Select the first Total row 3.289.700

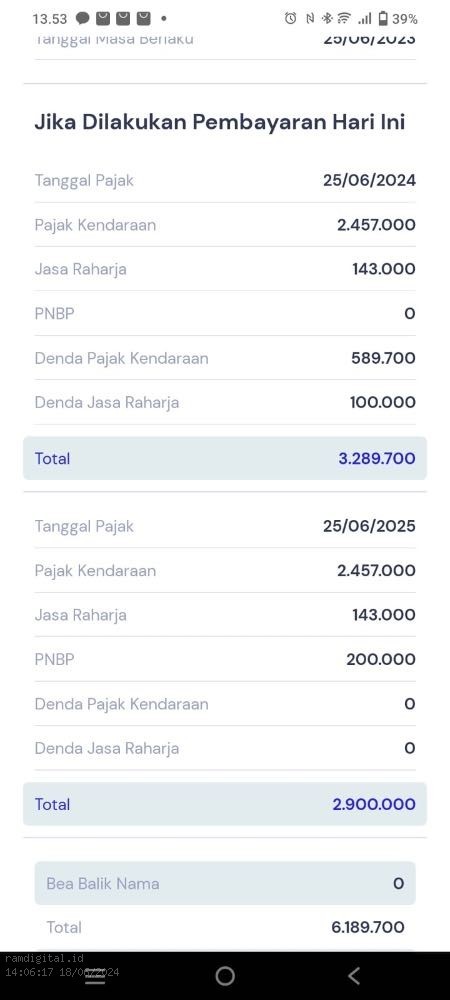tap(225, 459)
